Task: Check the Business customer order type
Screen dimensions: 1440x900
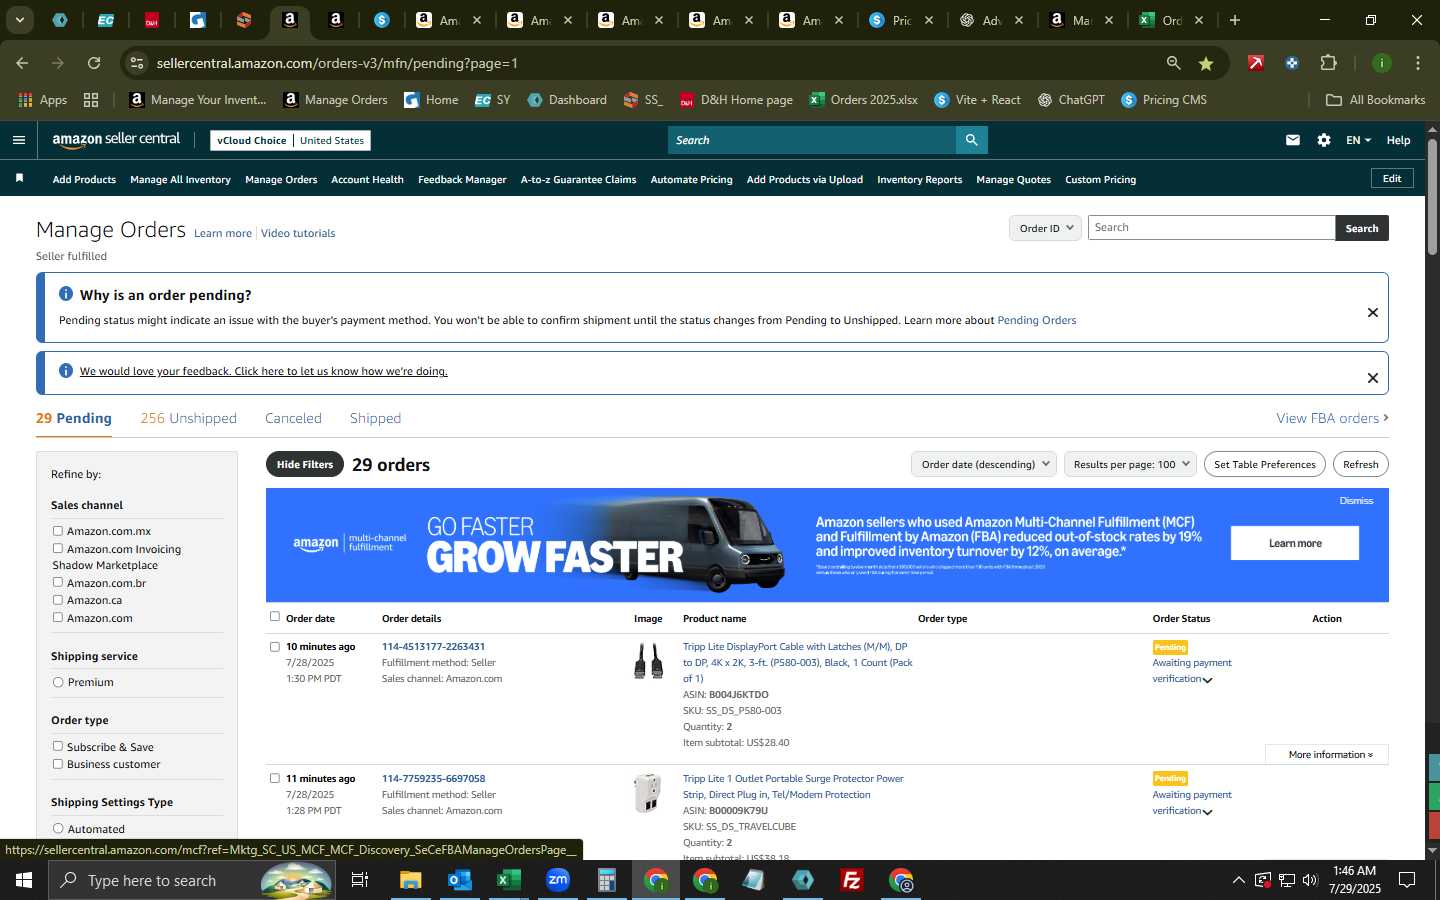Action: coord(58,764)
